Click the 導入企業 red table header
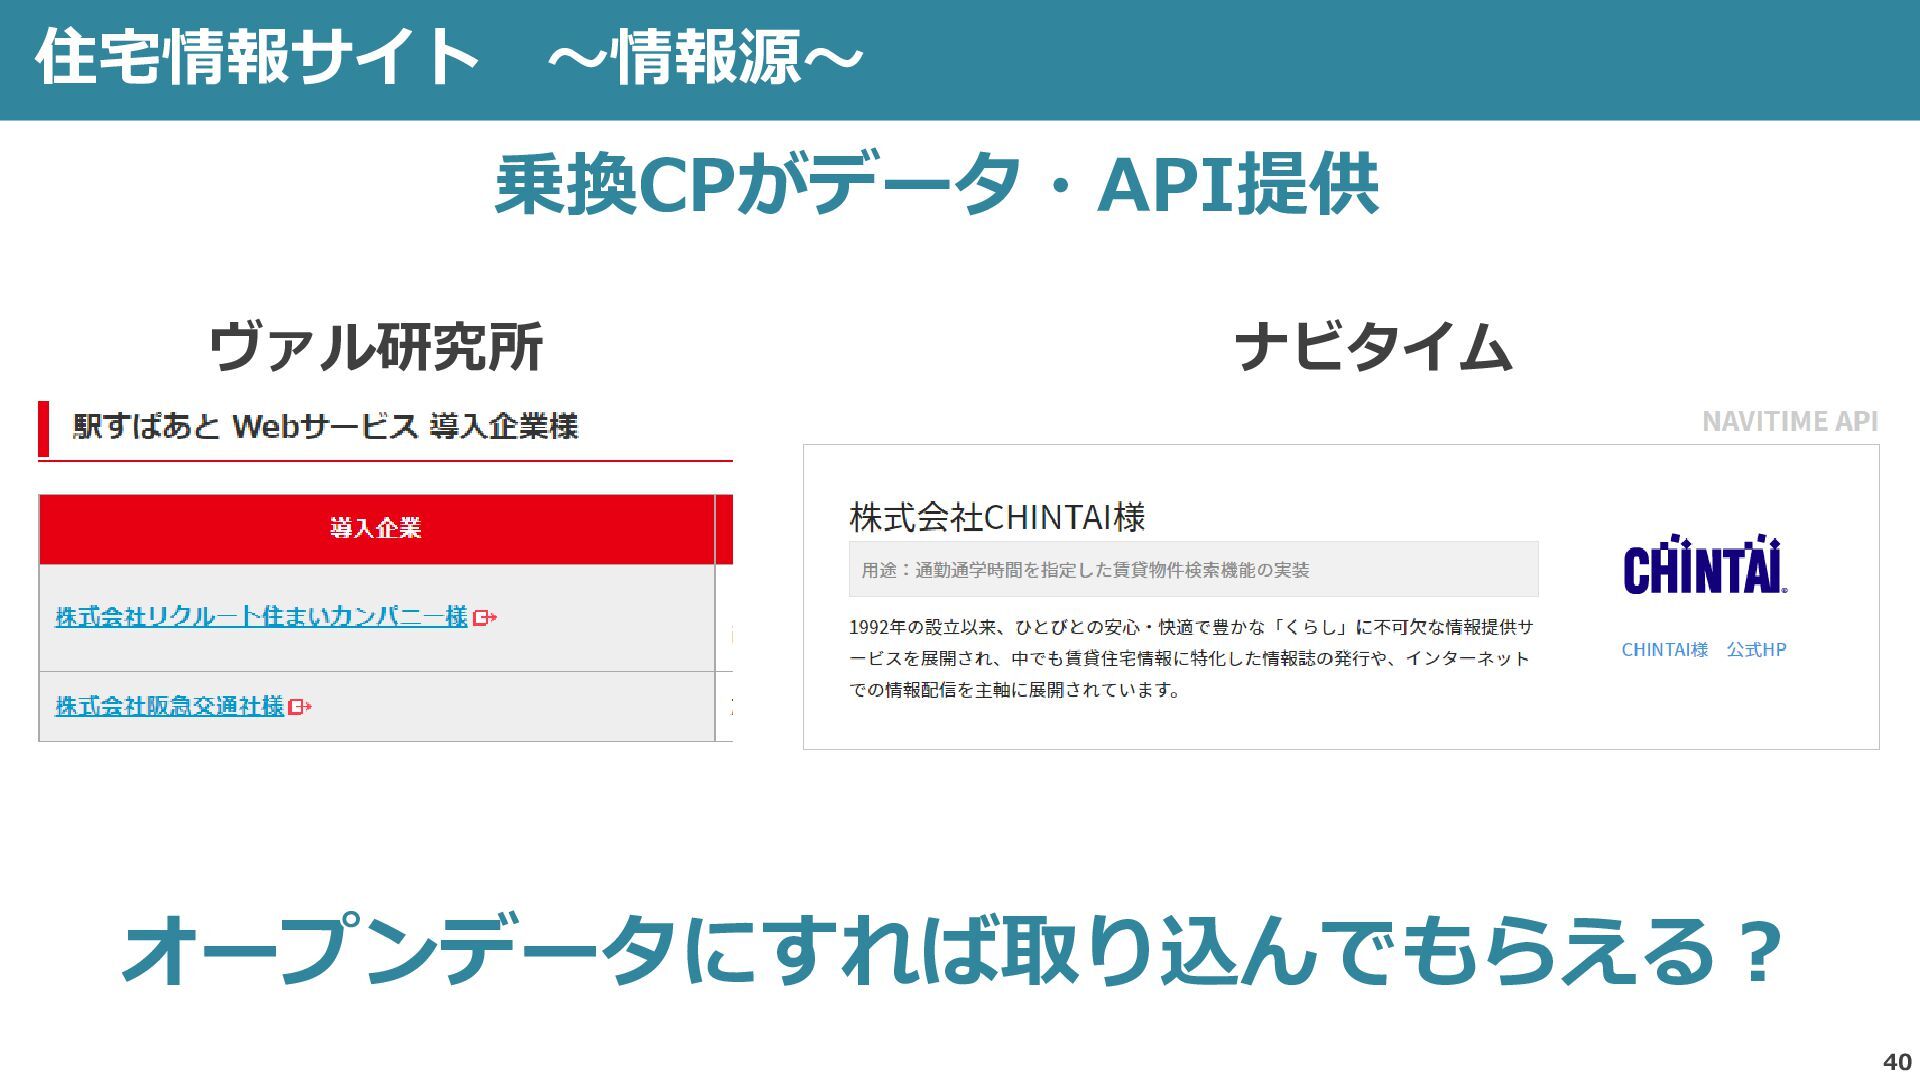The height and width of the screenshot is (1080, 1920). [376, 529]
